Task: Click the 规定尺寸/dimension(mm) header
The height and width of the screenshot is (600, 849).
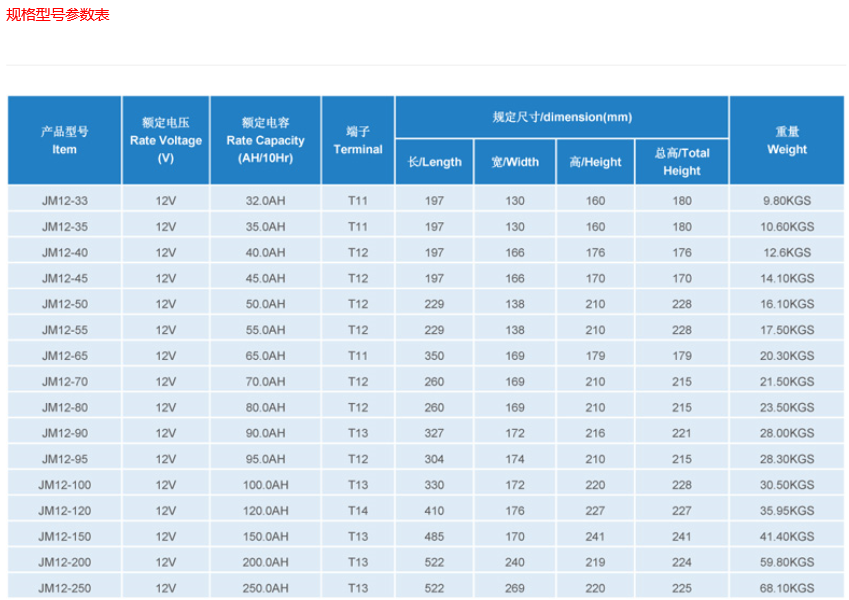Action: 562,117
